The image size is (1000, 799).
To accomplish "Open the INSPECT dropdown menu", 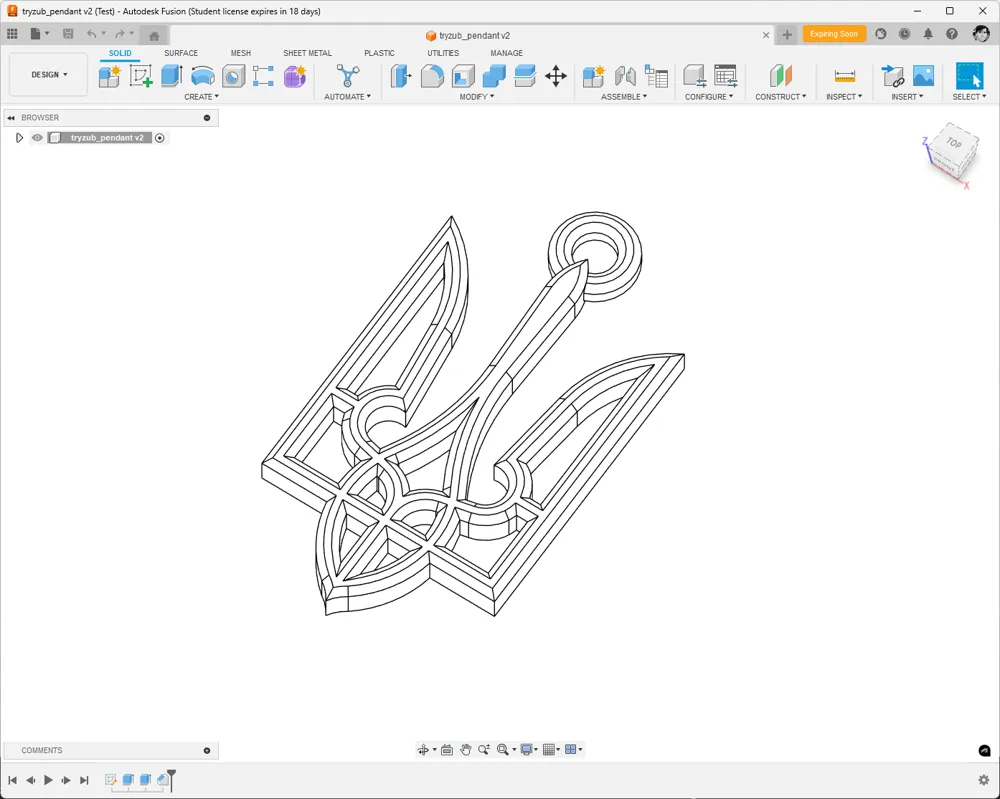I will tap(844, 97).
